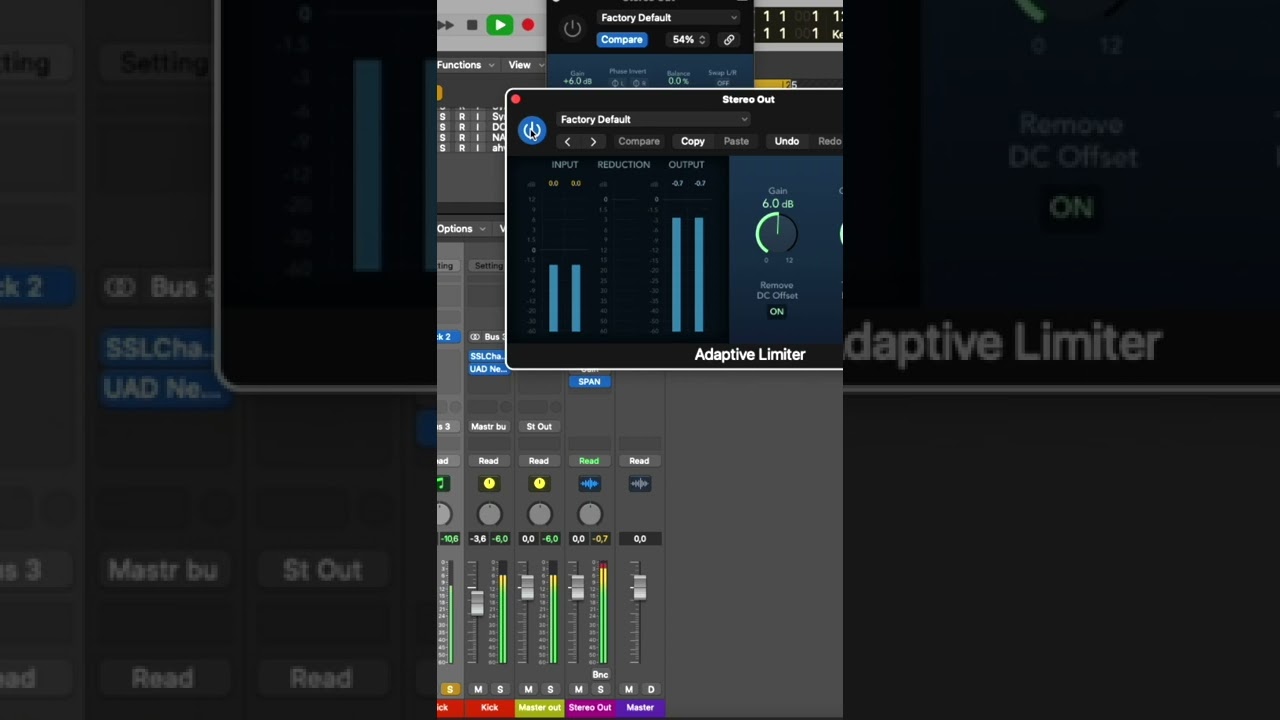Change the 54% window size stepper
Screen dimensions: 1280x720
[702, 40]
